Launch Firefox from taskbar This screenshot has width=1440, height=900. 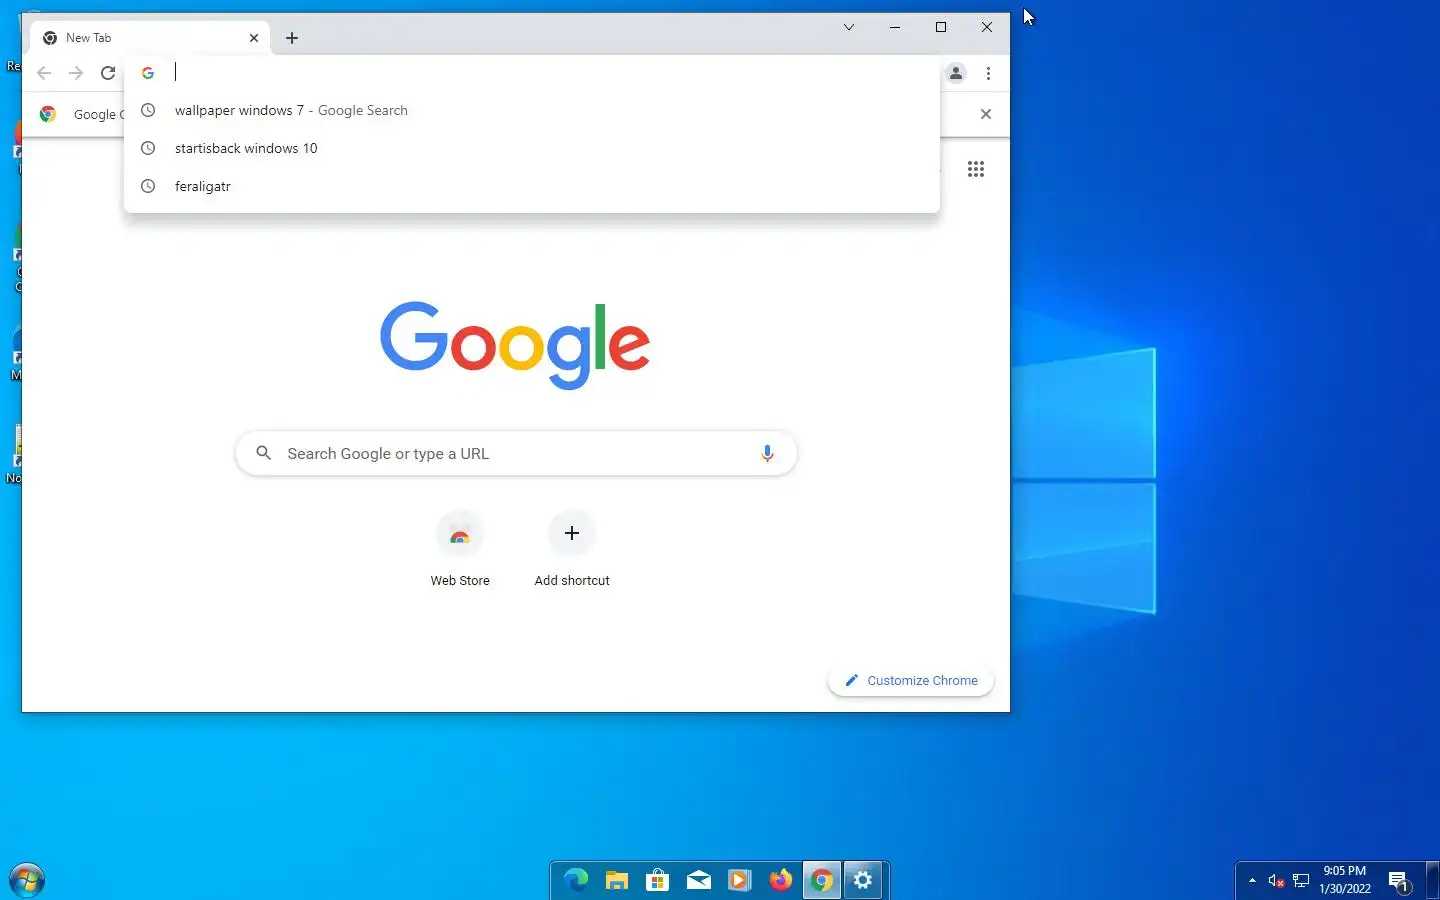(781, 880)
